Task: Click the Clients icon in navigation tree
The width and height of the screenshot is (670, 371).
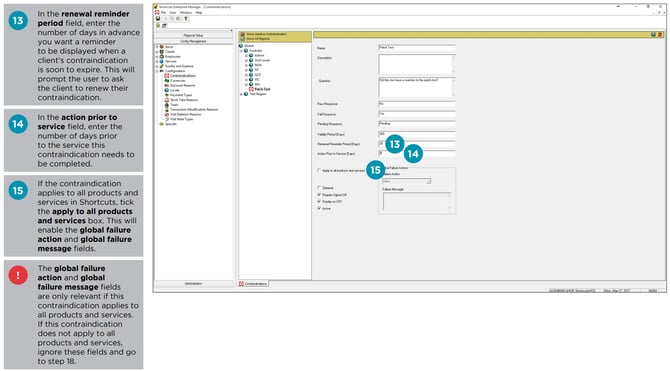Action: [162, 52]
